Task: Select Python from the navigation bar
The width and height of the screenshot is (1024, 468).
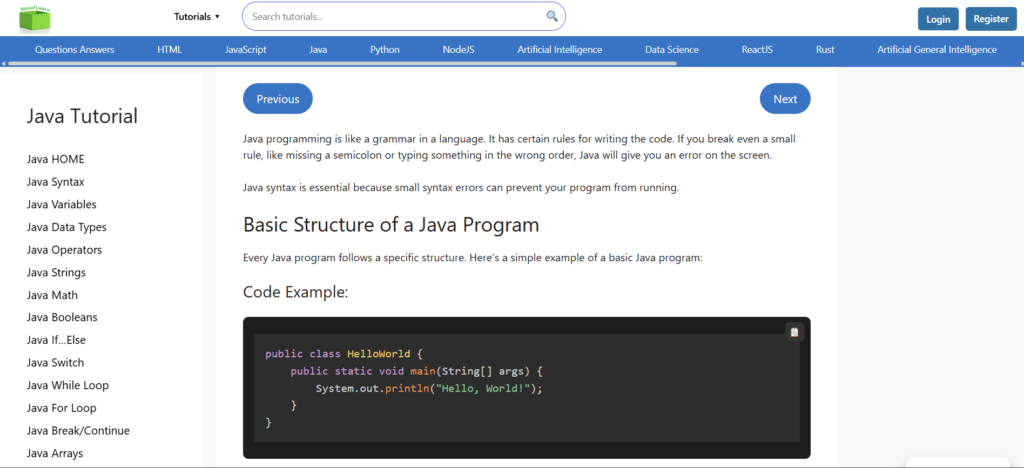Action: point(384,49)
